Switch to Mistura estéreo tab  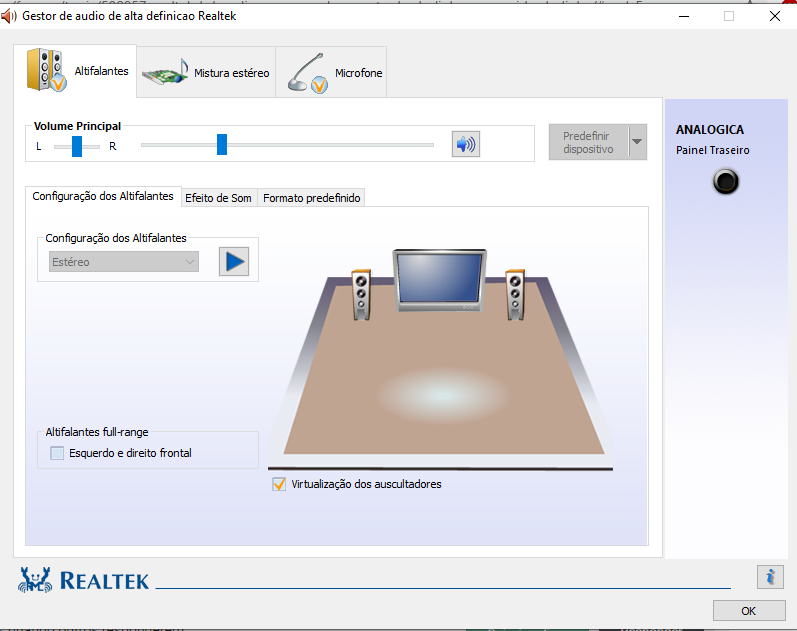coord(206,72)
